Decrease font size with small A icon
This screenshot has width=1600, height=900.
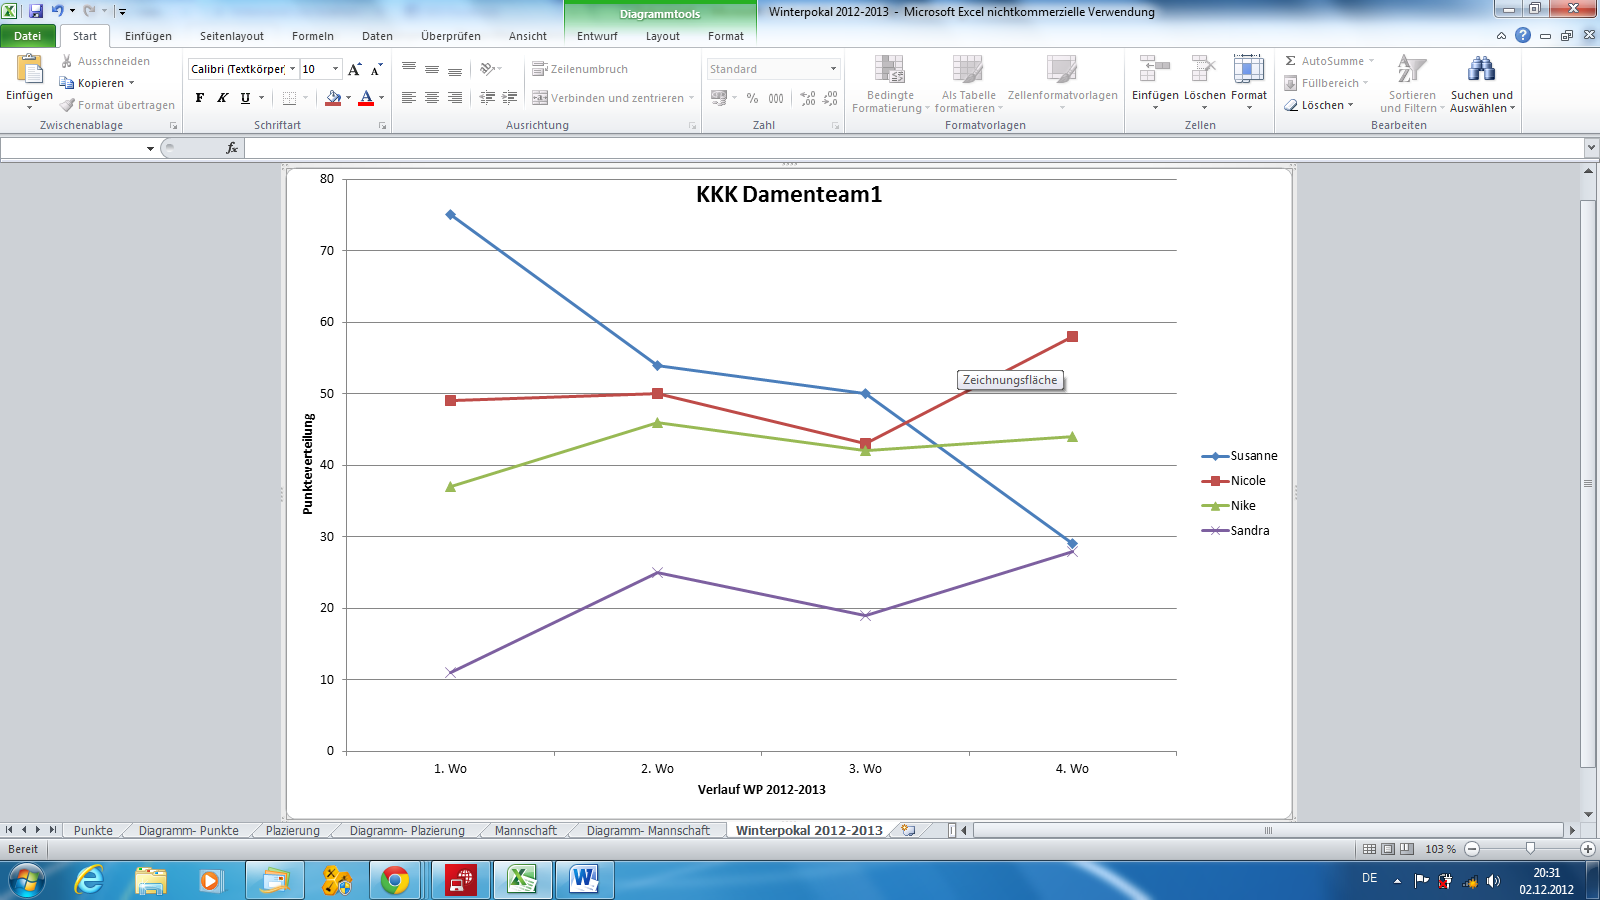[376, 69]
